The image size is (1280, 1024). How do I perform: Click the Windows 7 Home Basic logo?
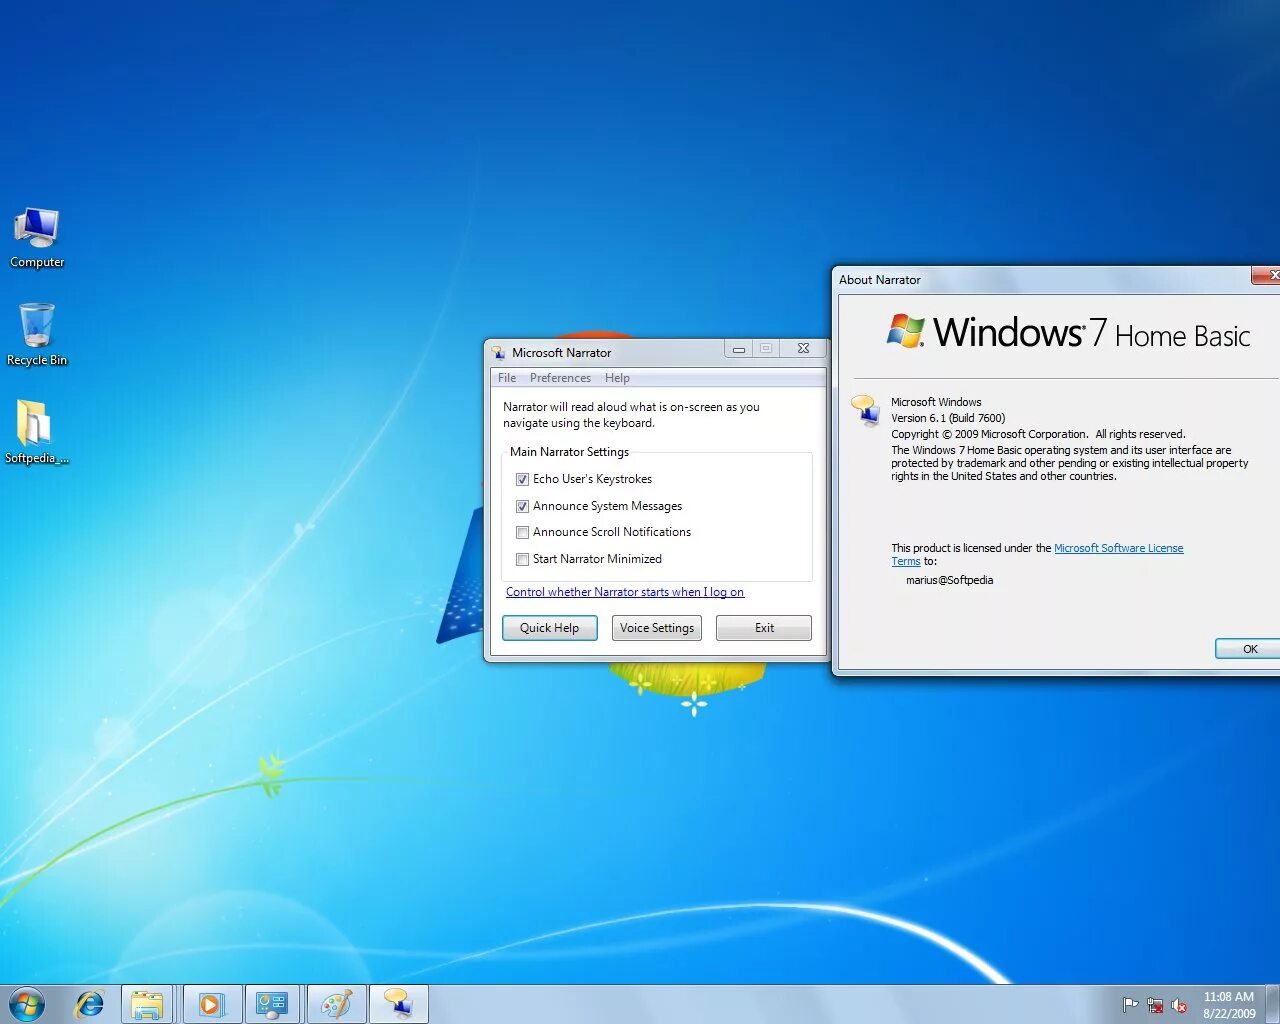tap(1068, 332)
